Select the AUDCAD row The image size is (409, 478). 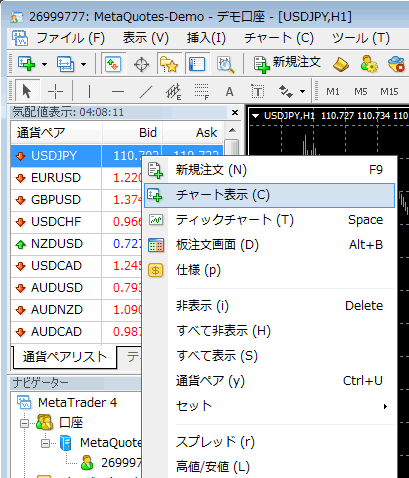coord(77,332)
